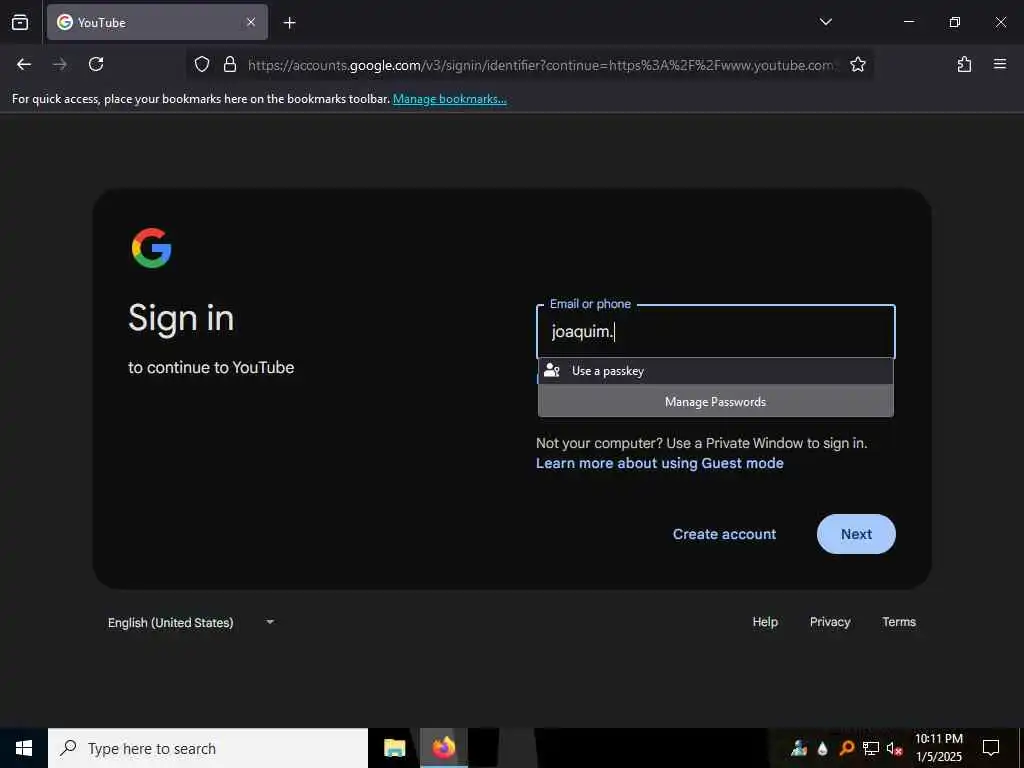Open the tracking protection shield icon

202,64
